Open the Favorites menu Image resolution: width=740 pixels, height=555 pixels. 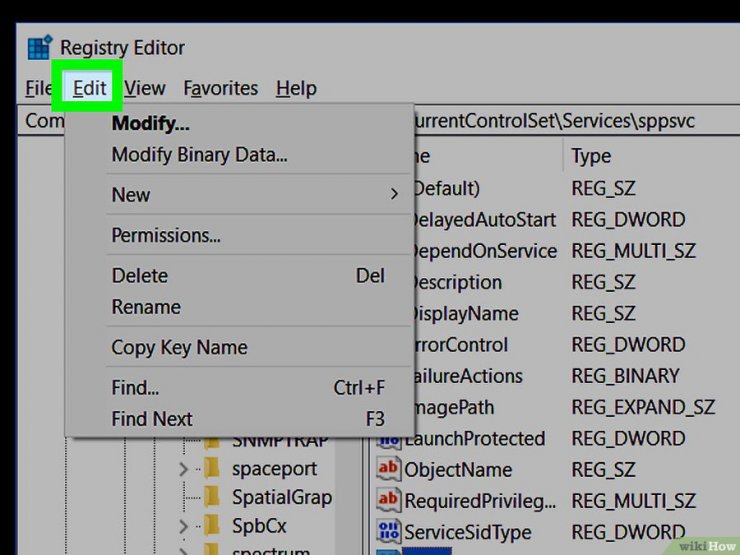(x=220, y=88)
